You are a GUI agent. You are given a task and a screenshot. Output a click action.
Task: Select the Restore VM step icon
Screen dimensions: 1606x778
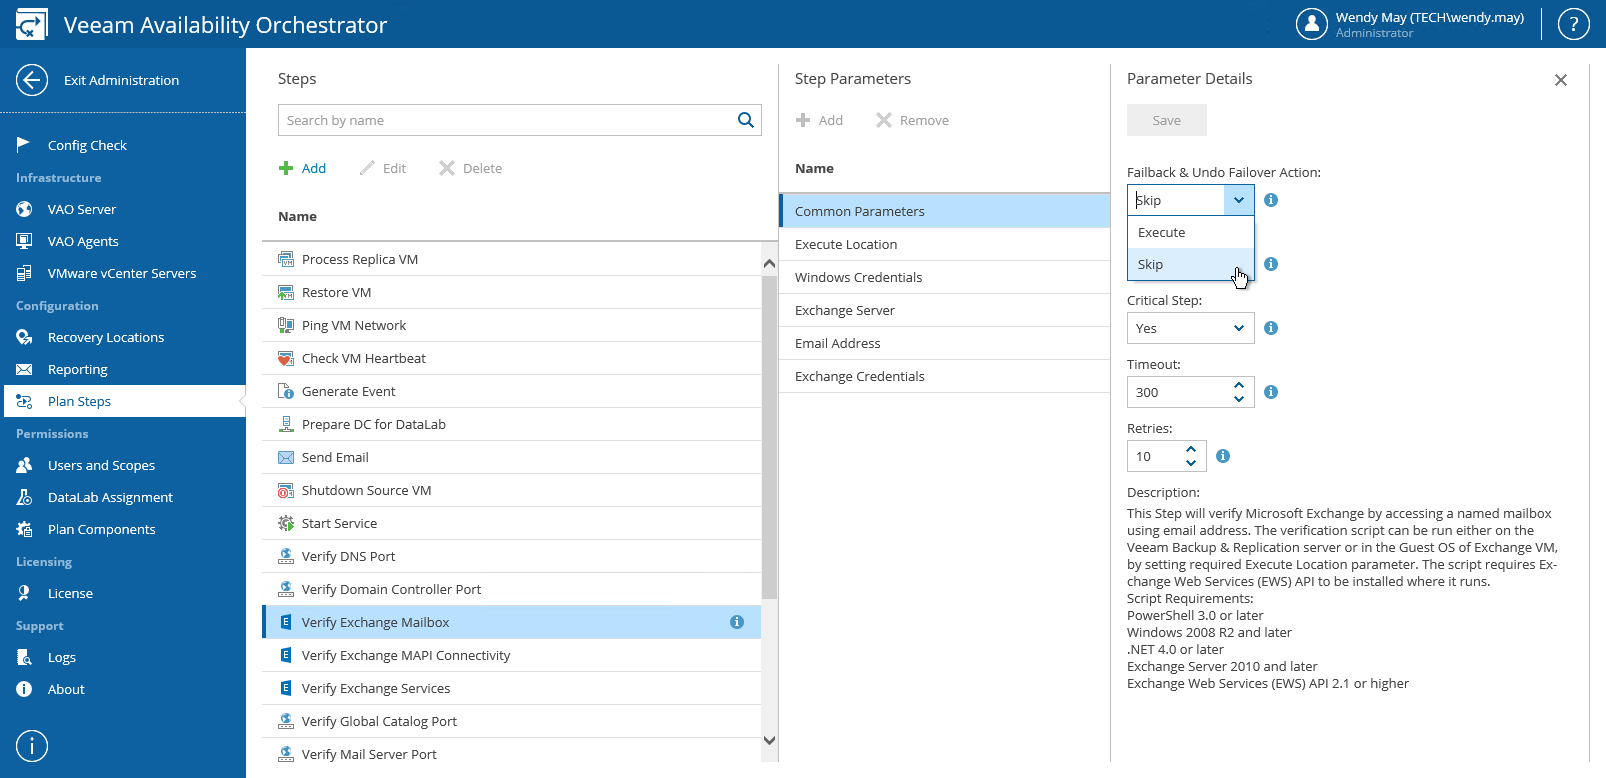tap(286, 292)
